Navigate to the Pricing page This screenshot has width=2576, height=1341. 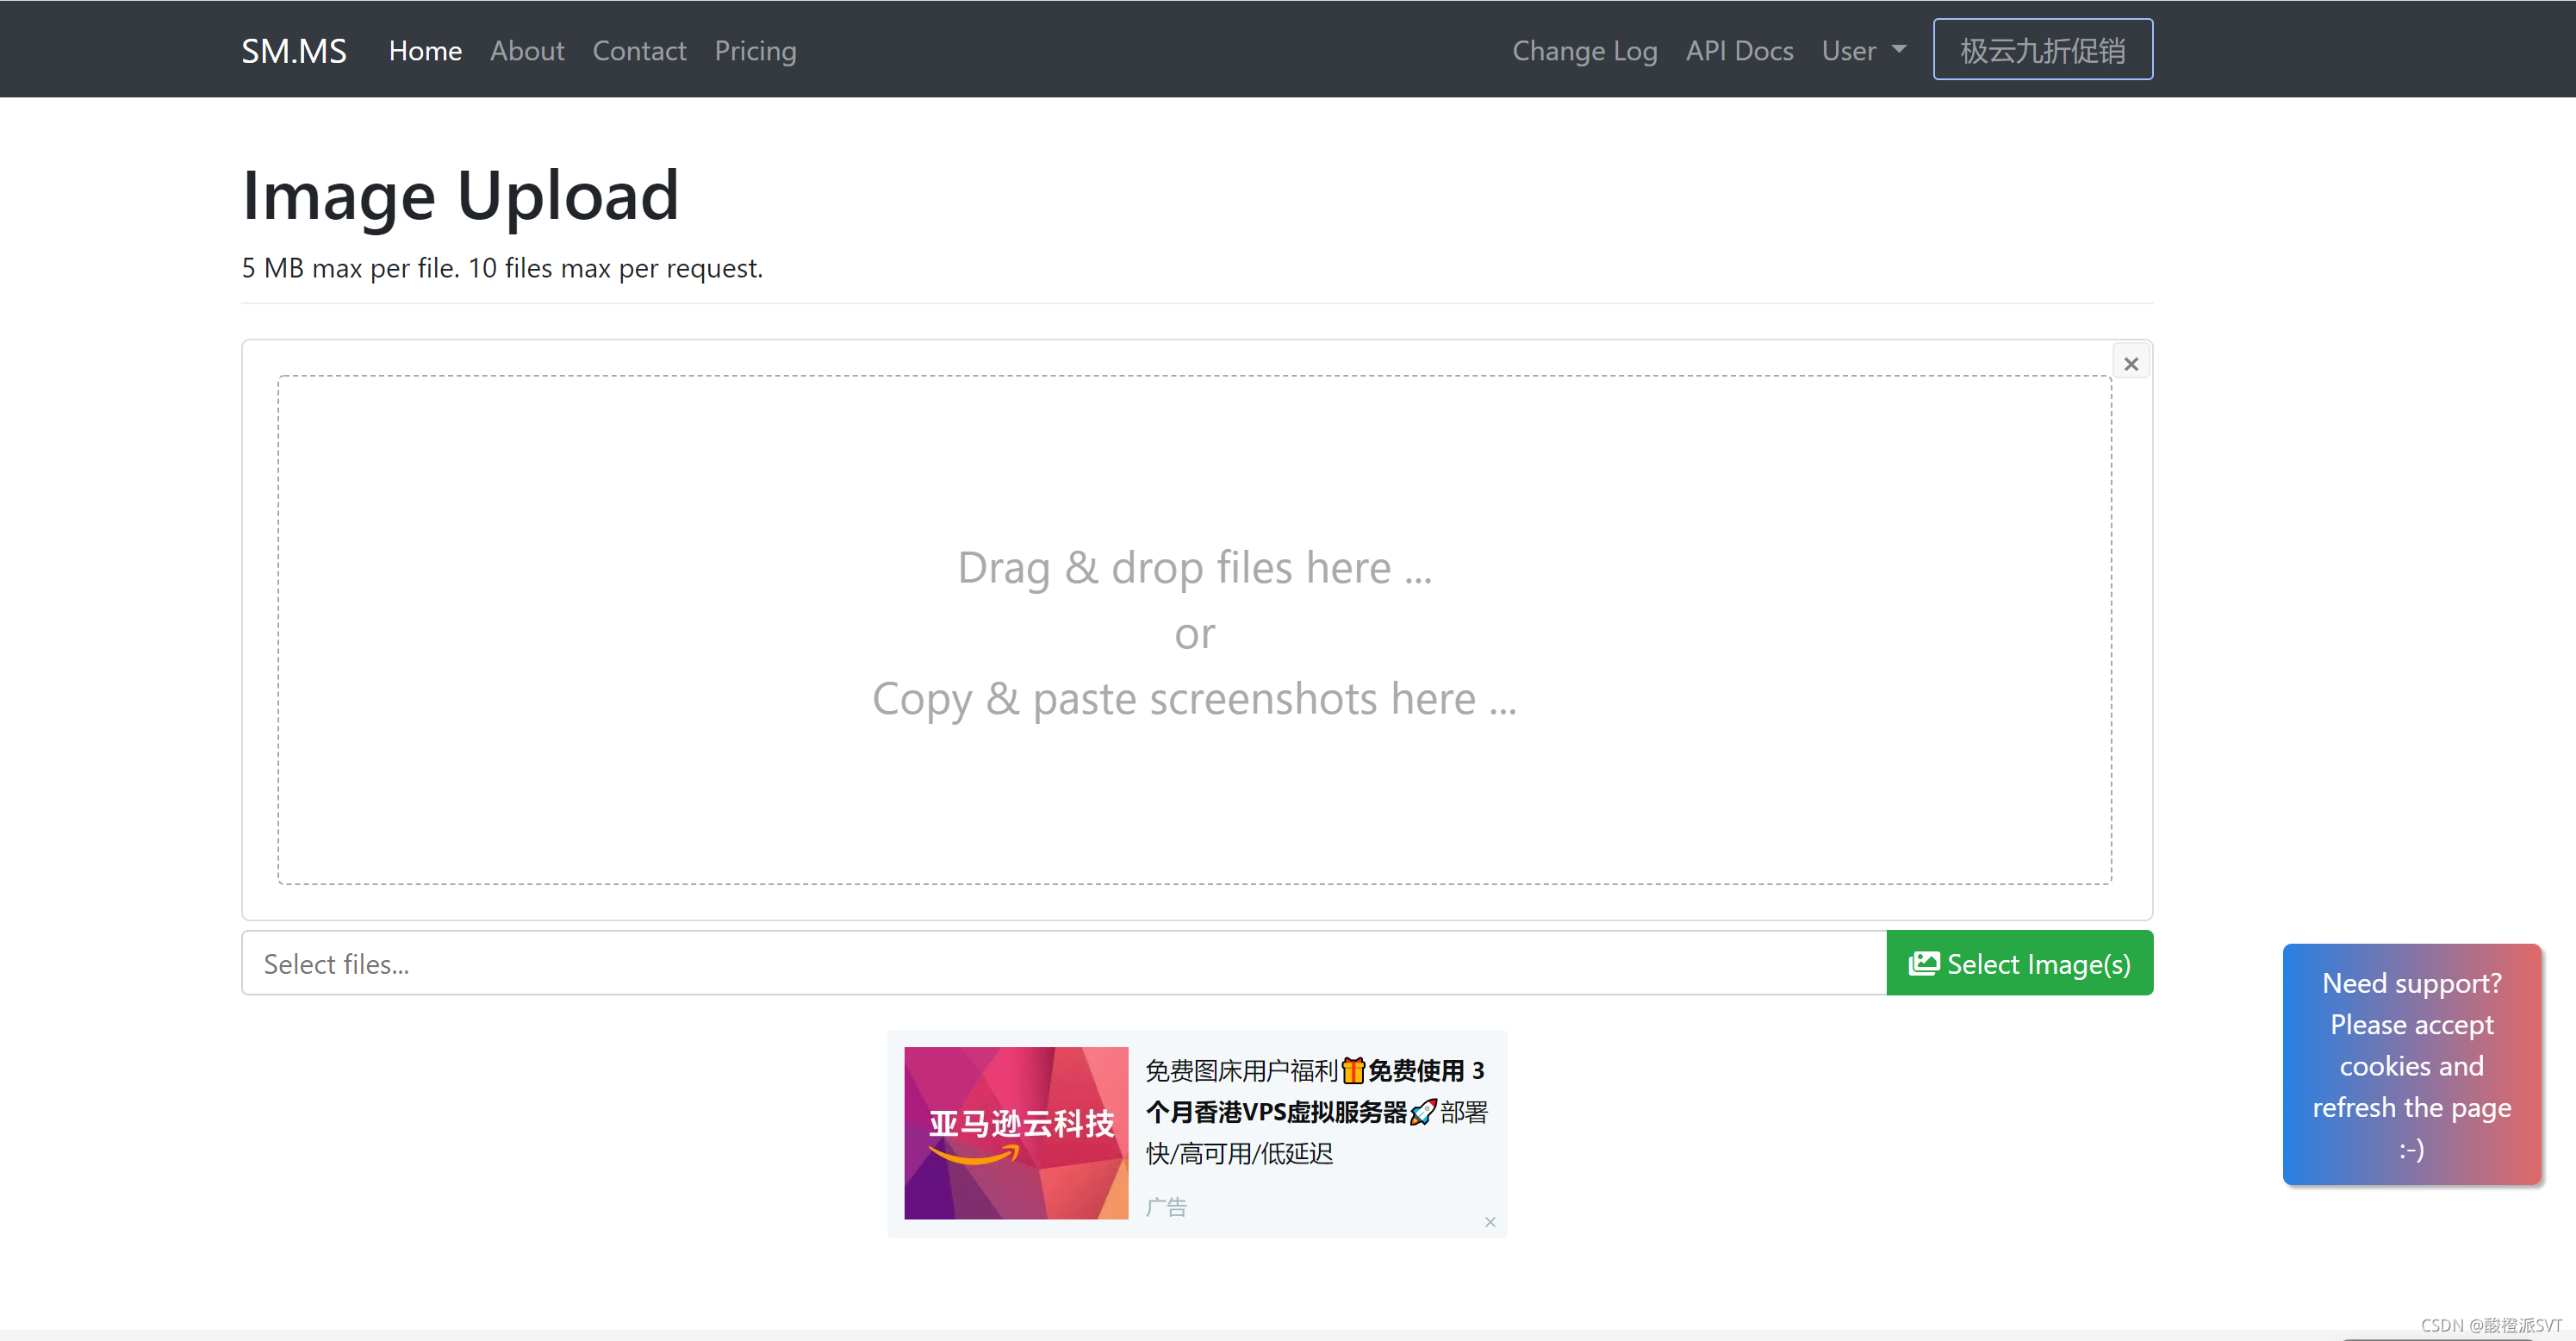pyautogui.click(x=755, y=50)
